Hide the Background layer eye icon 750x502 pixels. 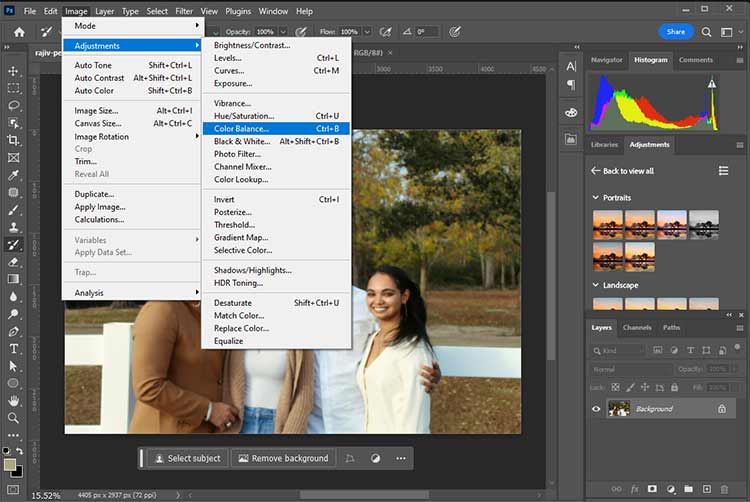[596, 409]
